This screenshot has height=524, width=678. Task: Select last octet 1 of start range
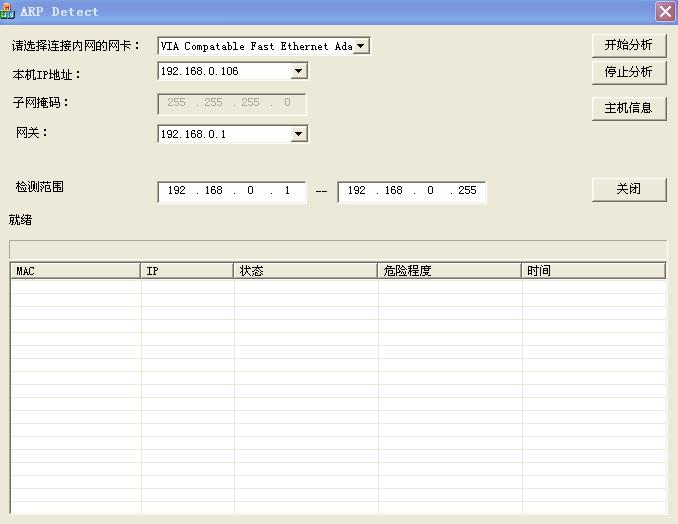point(287,191)
